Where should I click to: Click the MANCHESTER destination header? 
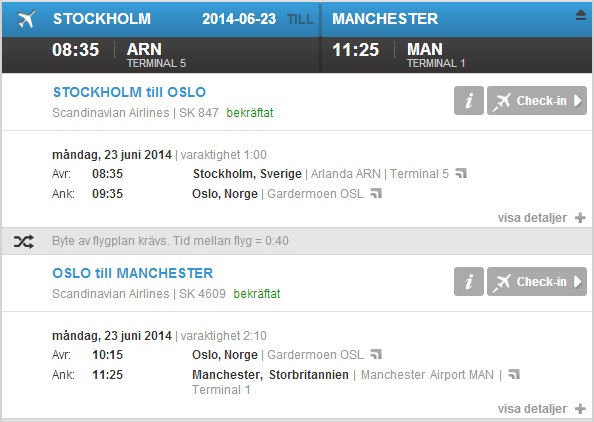coord(385,19)
